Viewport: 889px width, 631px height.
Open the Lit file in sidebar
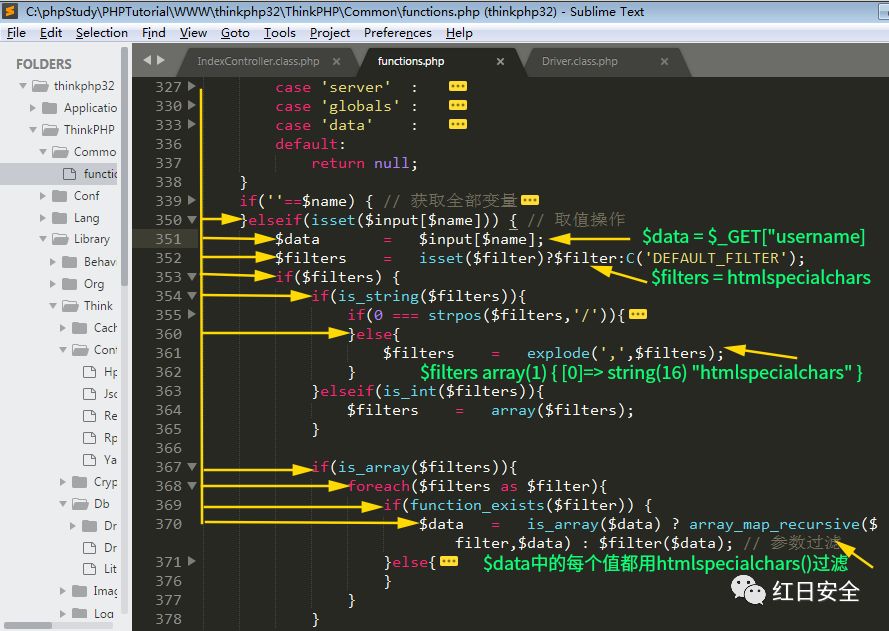(x=111, y=569)
